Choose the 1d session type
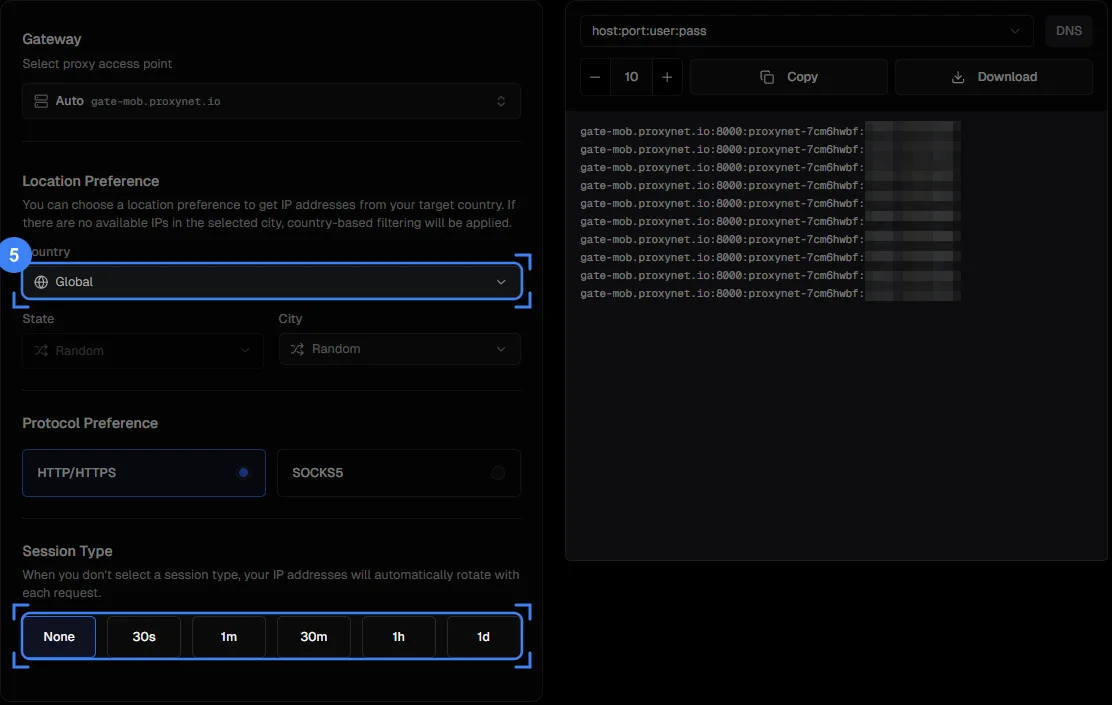Screen dimensions: 1112x705 pos(483,637)
